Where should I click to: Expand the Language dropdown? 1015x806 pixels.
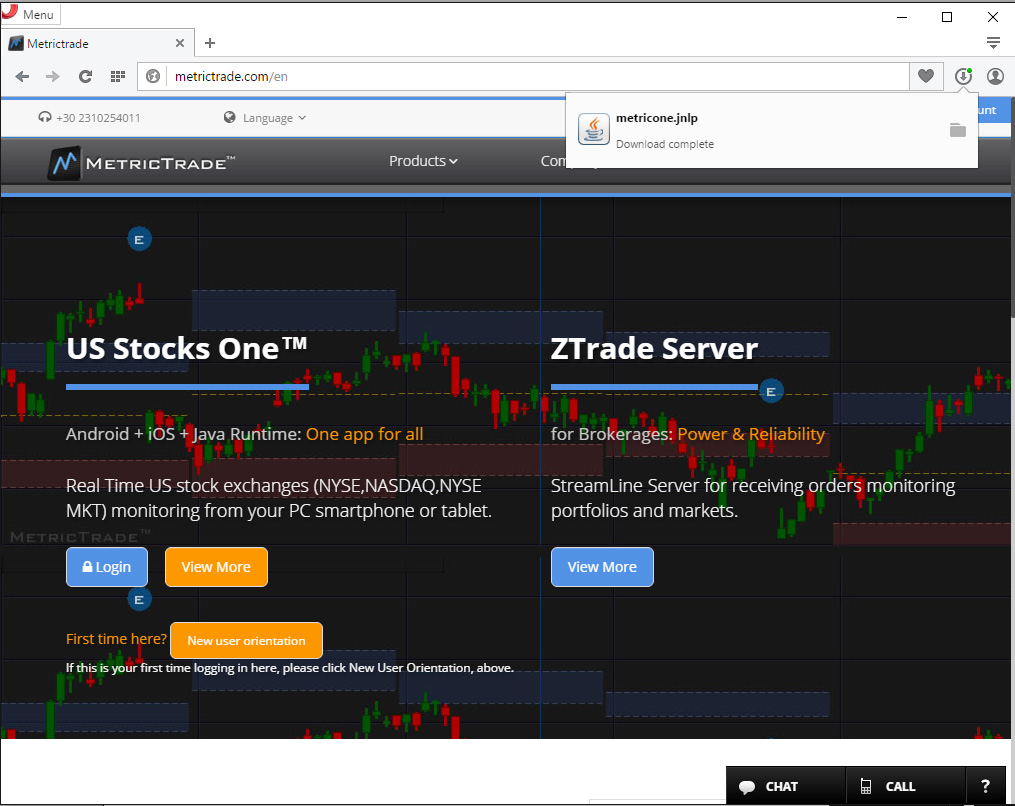(x=274, y=118)
